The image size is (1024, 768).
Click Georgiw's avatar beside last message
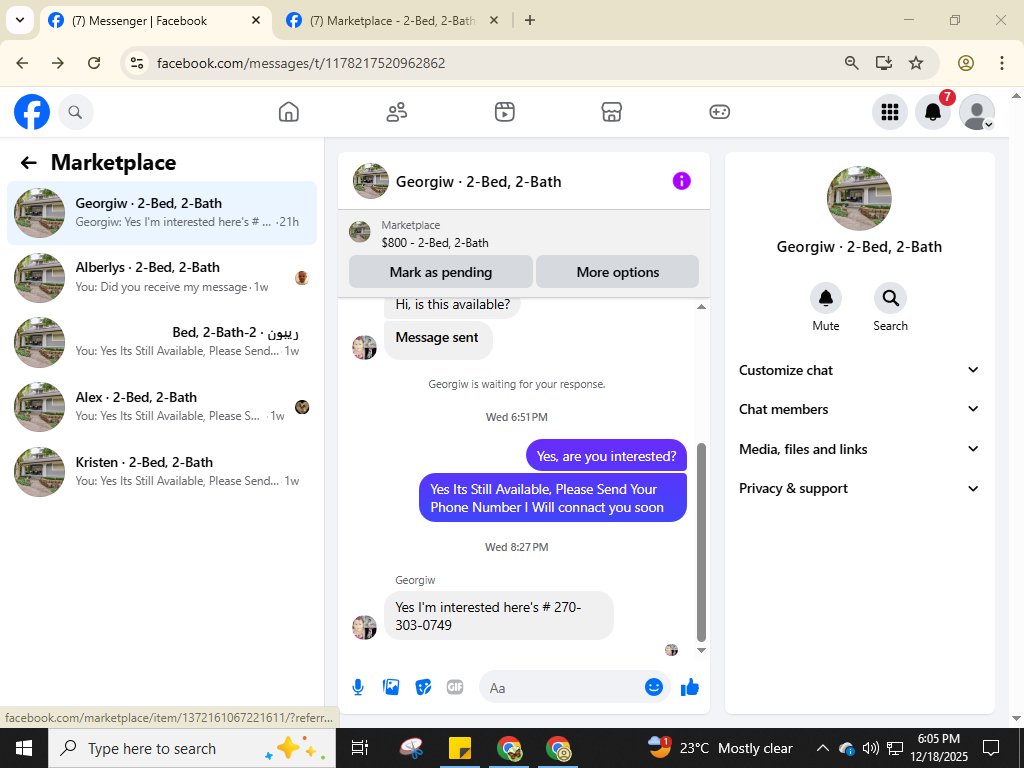pos(364,627)
